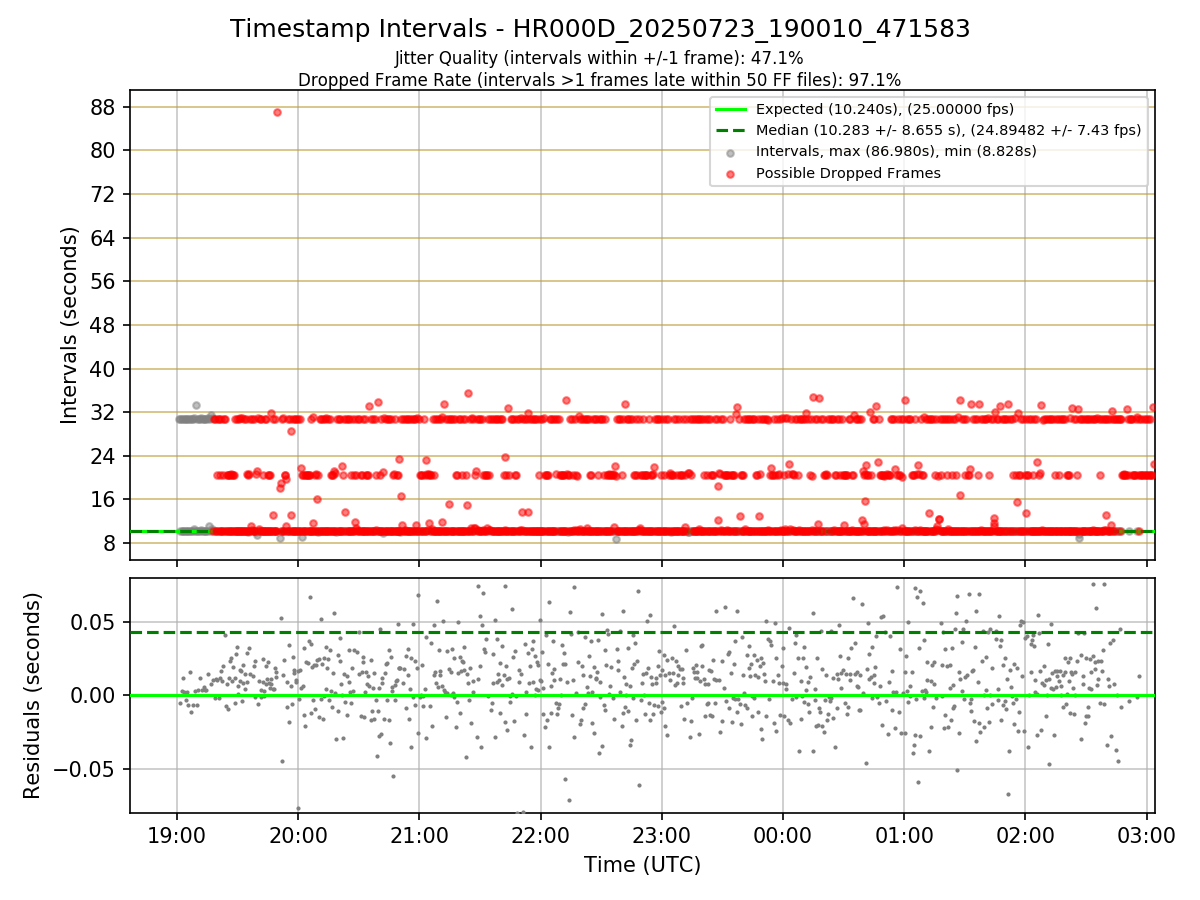Click the '32' tick on the intervals axis
The image size is (1200, 900).
103,412
